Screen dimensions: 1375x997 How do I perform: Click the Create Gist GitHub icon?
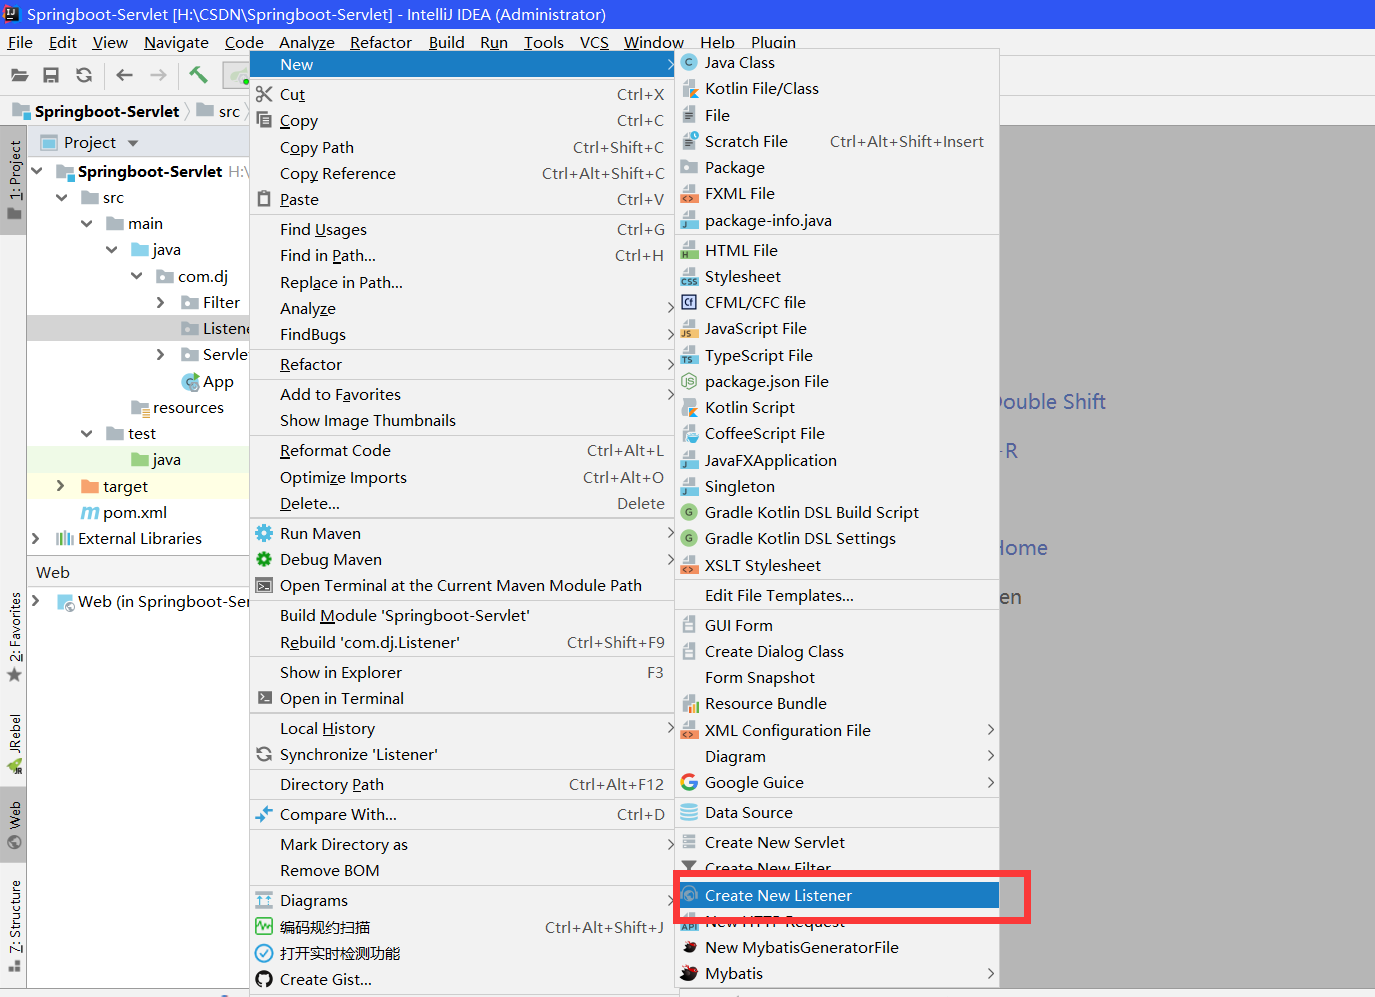tap(264, 979)
